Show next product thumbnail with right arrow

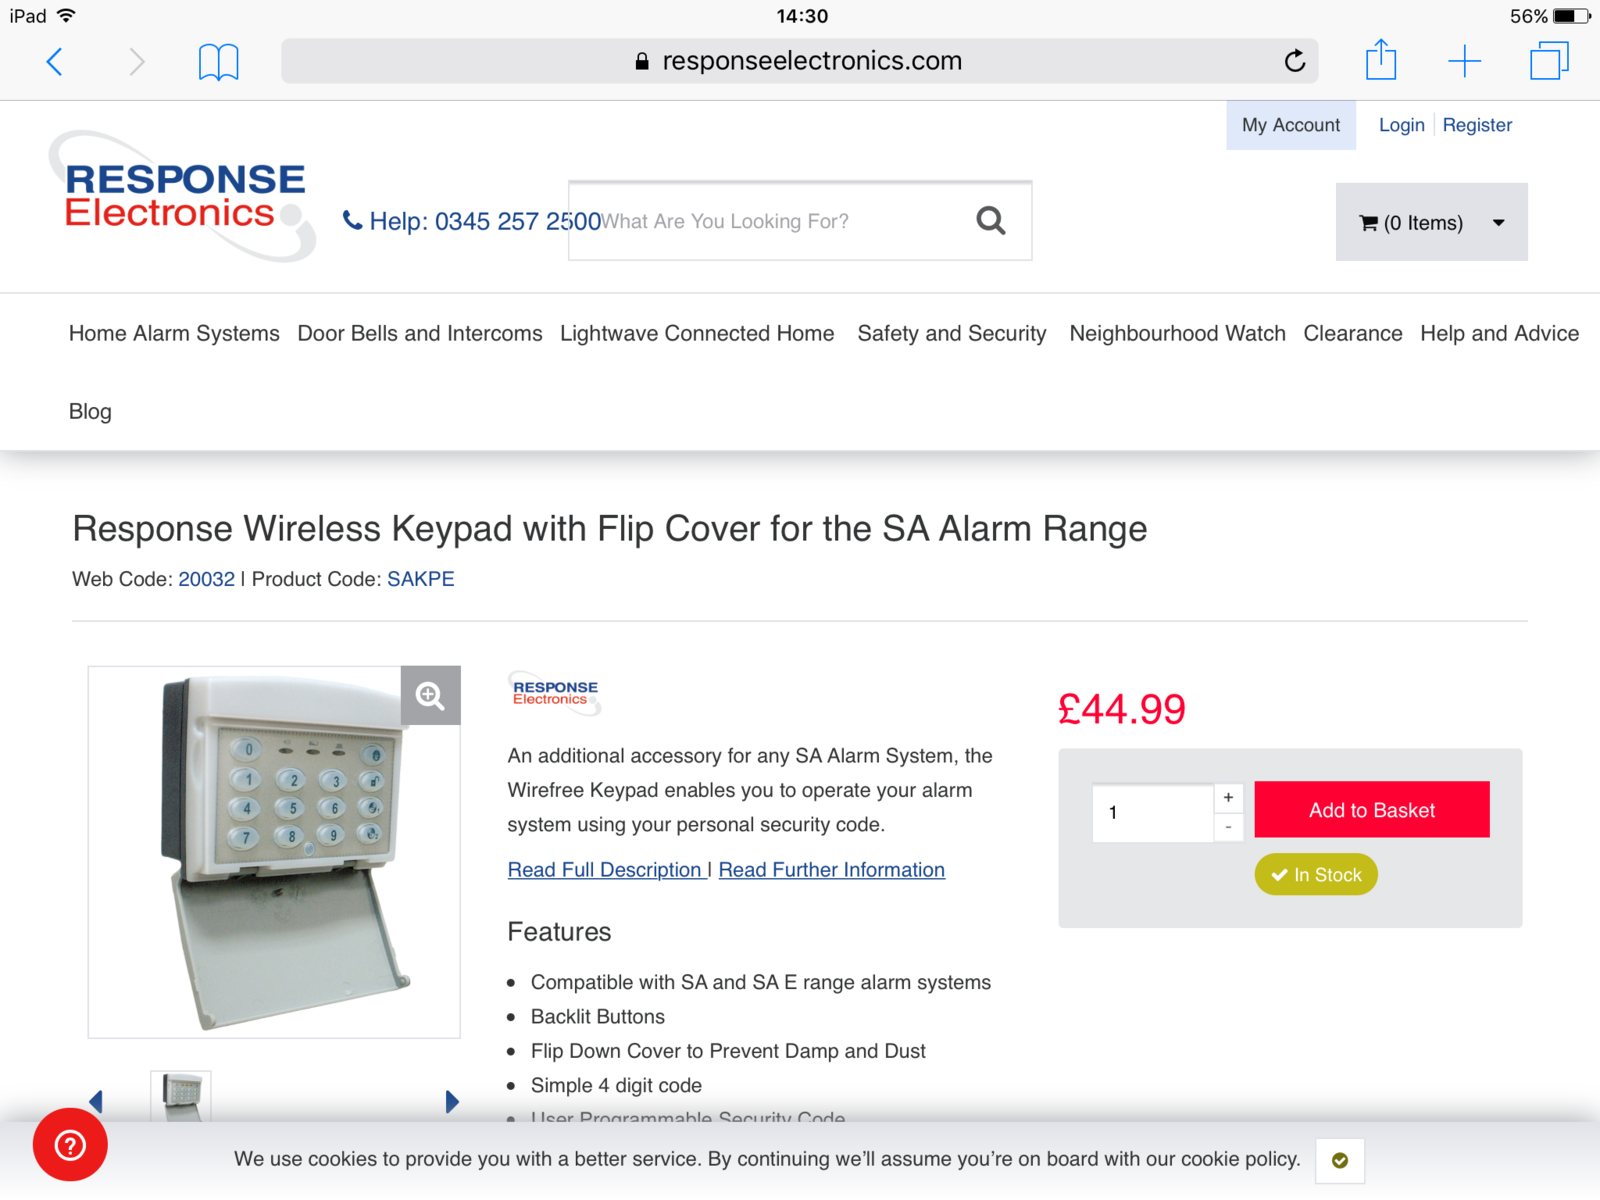(452, 1102)
